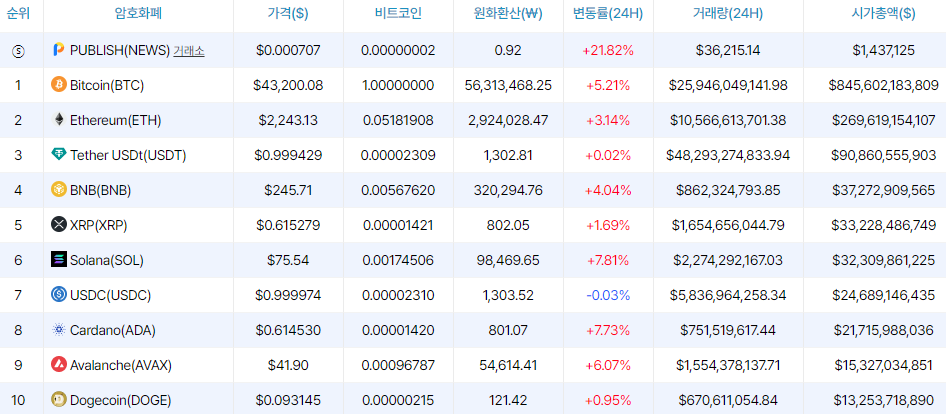The width and height of the screenshot is (946, 414).
Task: Click Cardano volume $751,519,617.44
Action: pyautogui.click(x=728, y=331)
